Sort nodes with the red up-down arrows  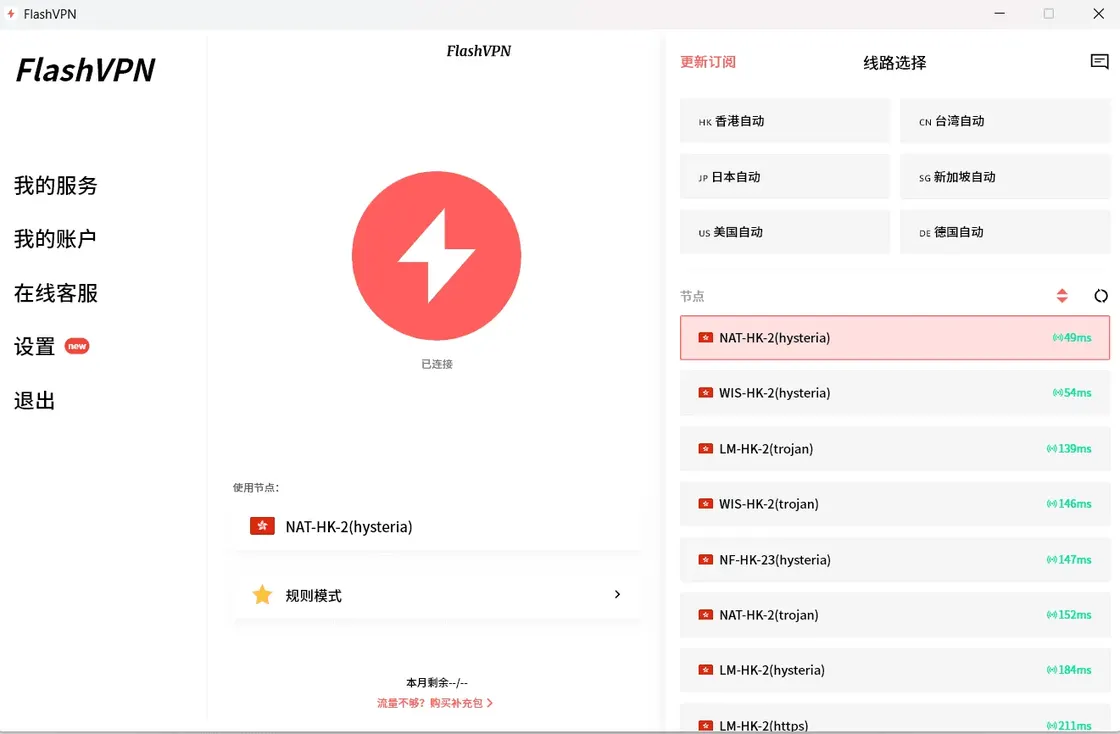[x=1062, y=296]
